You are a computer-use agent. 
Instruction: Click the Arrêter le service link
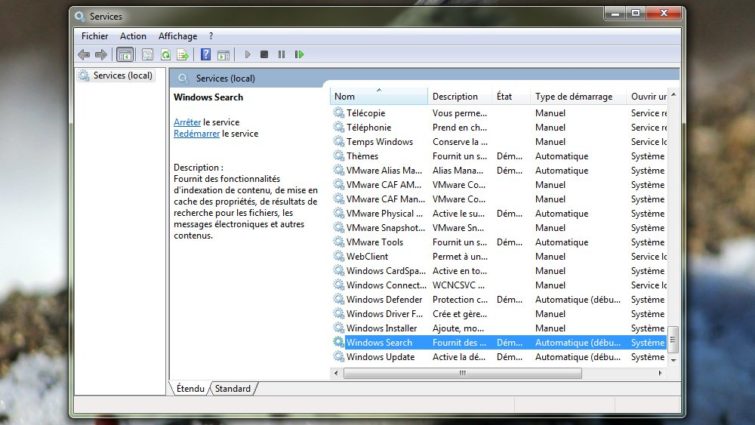point(187,122)
